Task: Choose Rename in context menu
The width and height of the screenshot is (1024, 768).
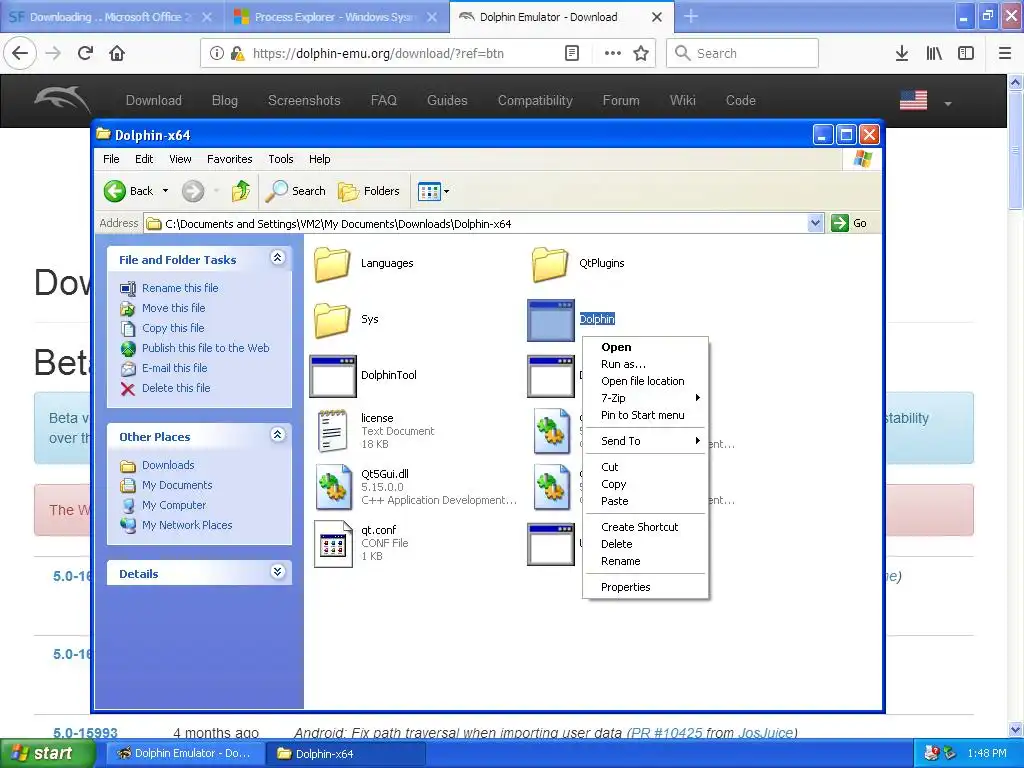Action: [x=620, y=561]
